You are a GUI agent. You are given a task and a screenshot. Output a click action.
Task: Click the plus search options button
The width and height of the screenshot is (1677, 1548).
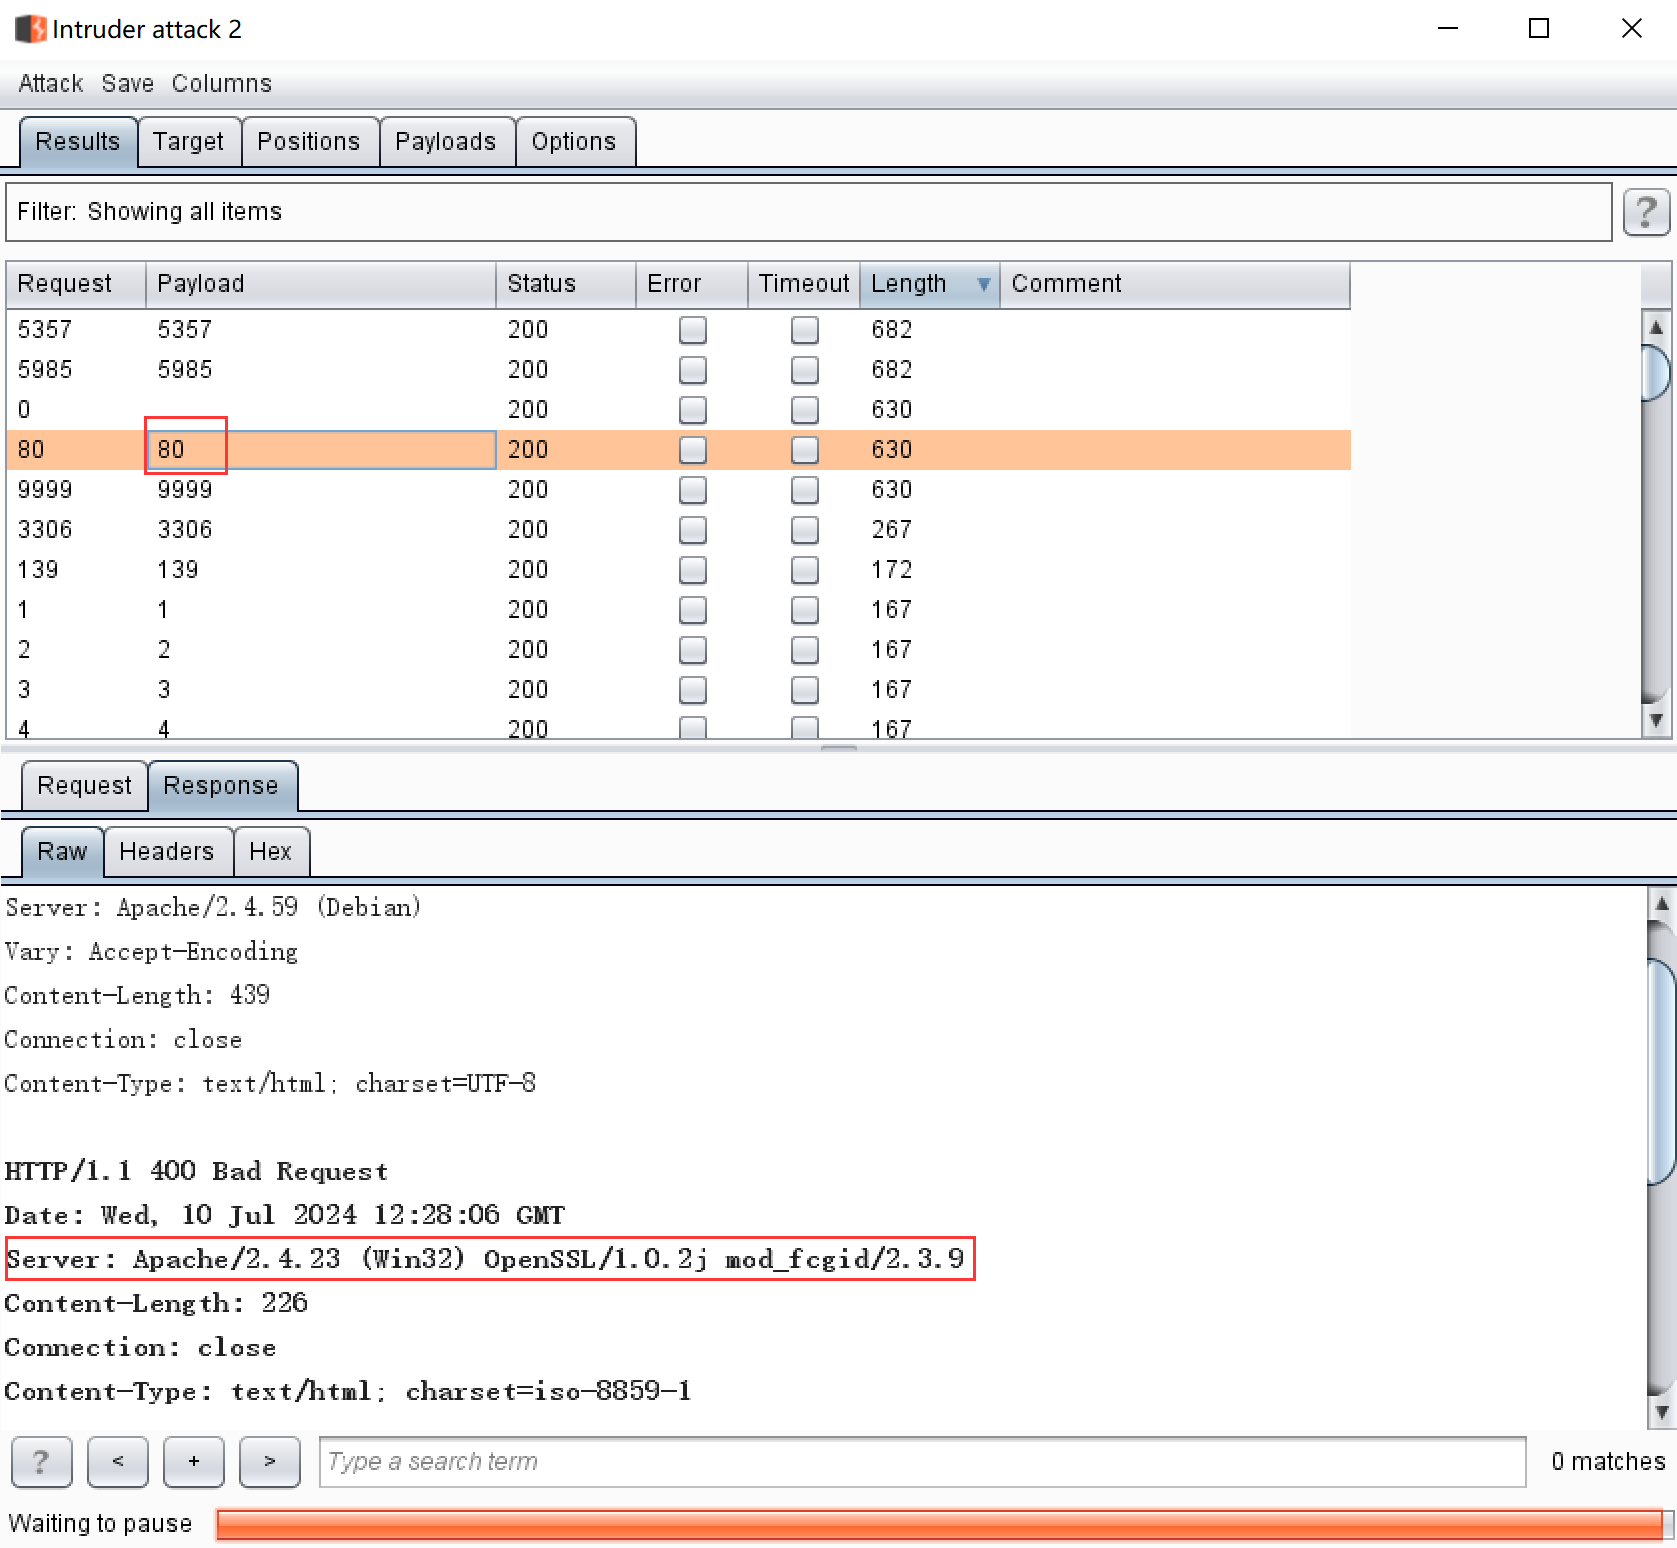pyautogui.click(x=194, y=1462)
